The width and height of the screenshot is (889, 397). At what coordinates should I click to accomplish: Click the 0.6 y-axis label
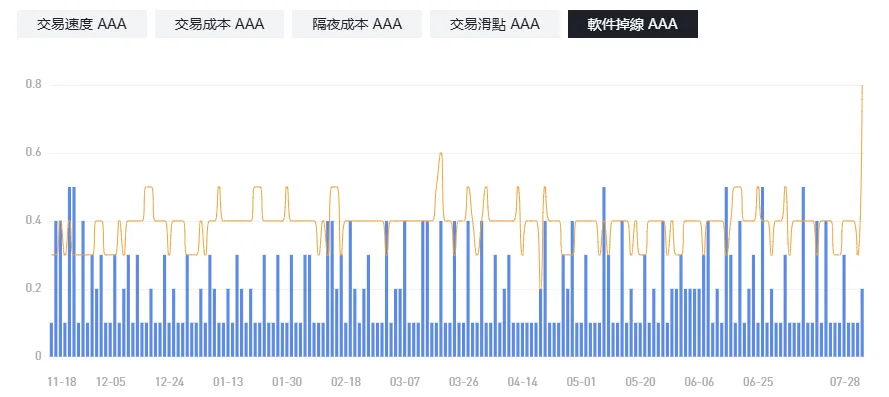pyautogui.click(x=33, y=153)
